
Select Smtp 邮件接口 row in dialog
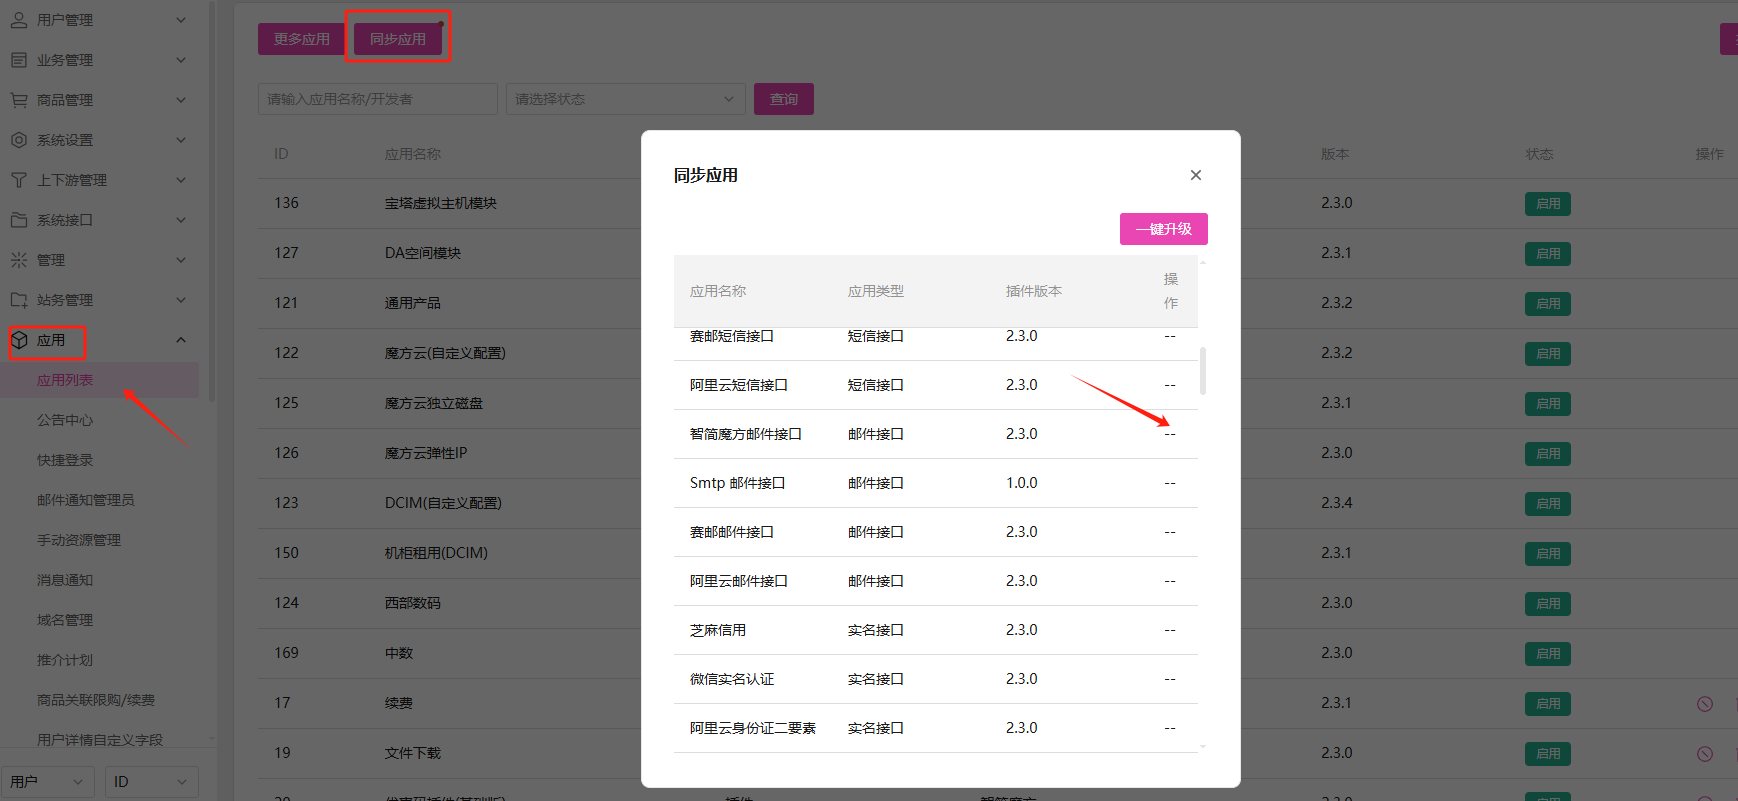pos(936,483)
